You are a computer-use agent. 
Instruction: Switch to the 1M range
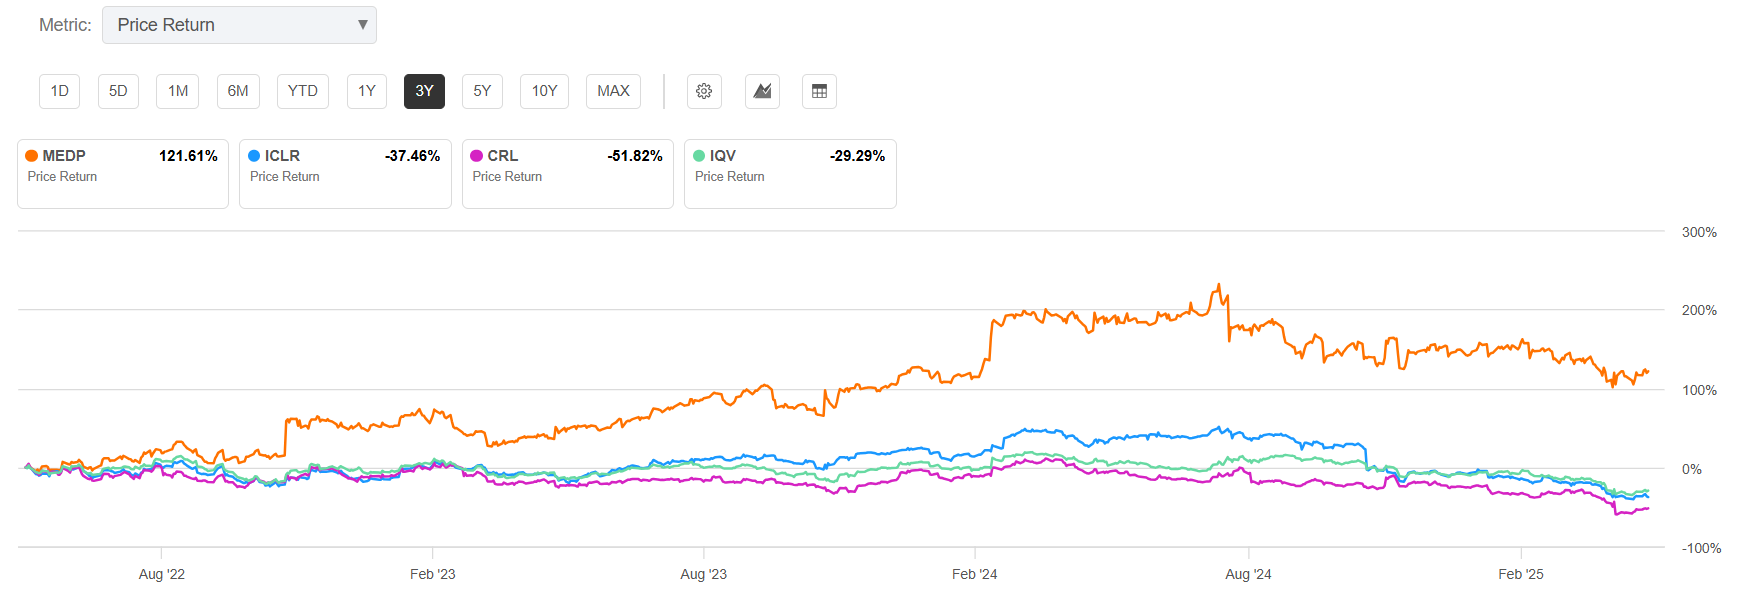[x=178, y=91]
